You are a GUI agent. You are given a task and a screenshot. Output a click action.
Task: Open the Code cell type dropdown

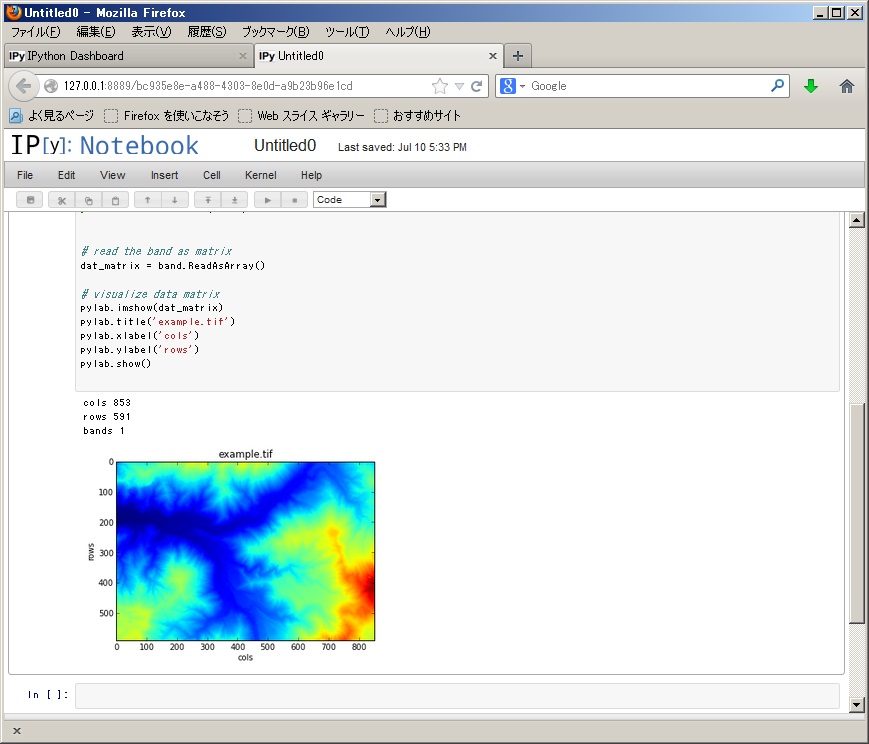coord(349,200)
